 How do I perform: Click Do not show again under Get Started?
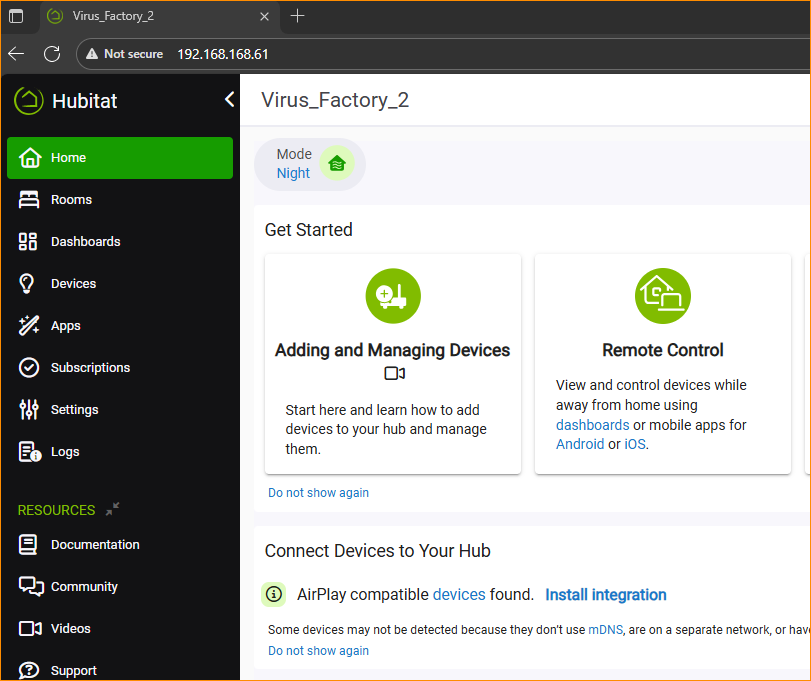(318, 493)
